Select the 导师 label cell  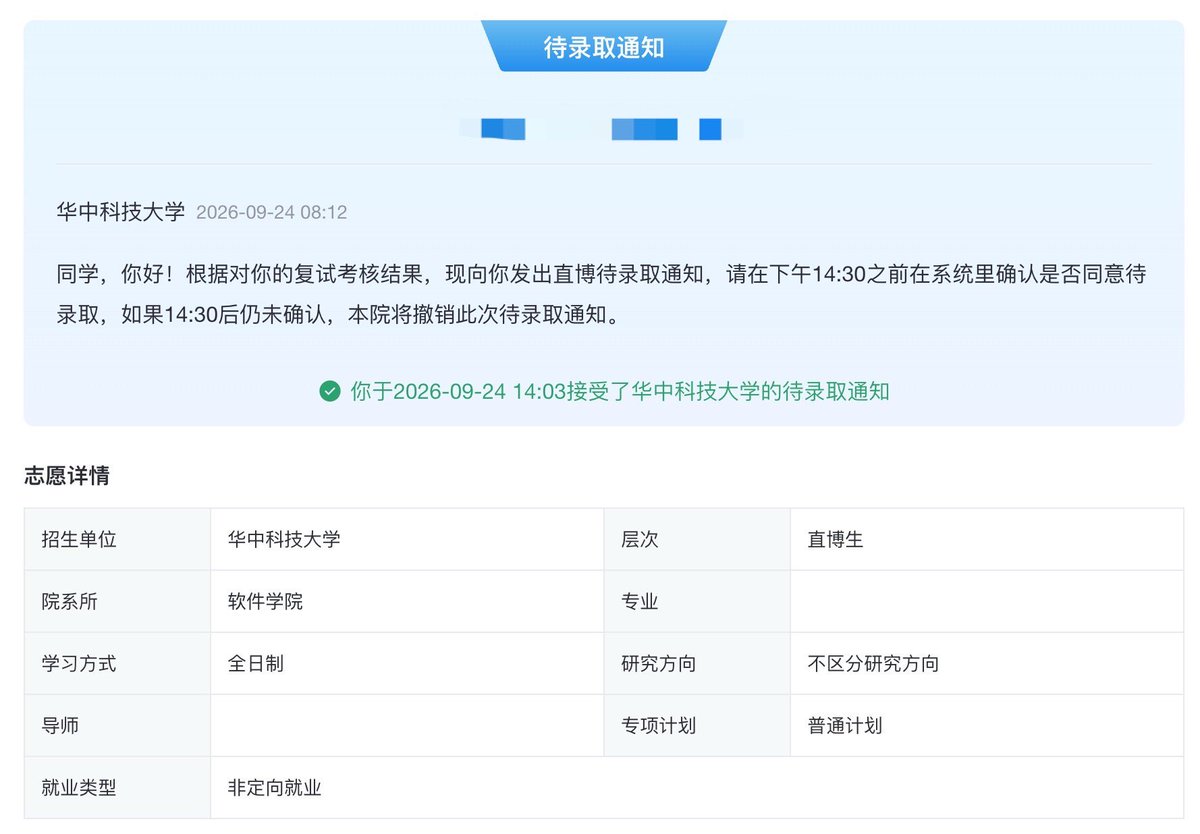pos(117,726)
